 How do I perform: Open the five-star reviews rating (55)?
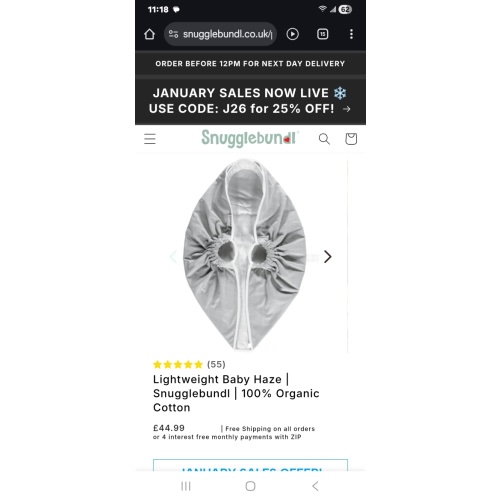click(x=189, y=364)
